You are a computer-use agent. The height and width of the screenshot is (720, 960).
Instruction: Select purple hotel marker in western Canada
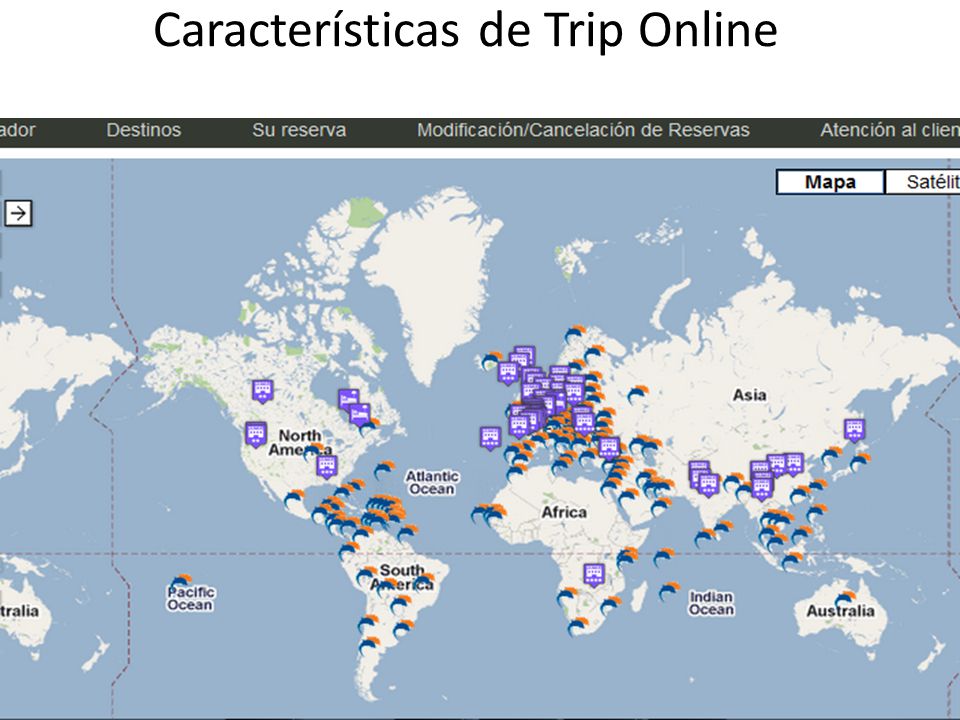(x=263, y=391)
